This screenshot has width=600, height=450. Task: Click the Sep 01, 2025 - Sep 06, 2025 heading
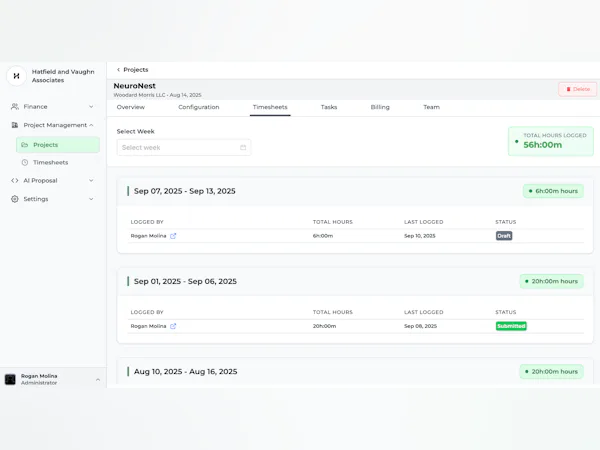pyautogui.click(x=185, y=281)
